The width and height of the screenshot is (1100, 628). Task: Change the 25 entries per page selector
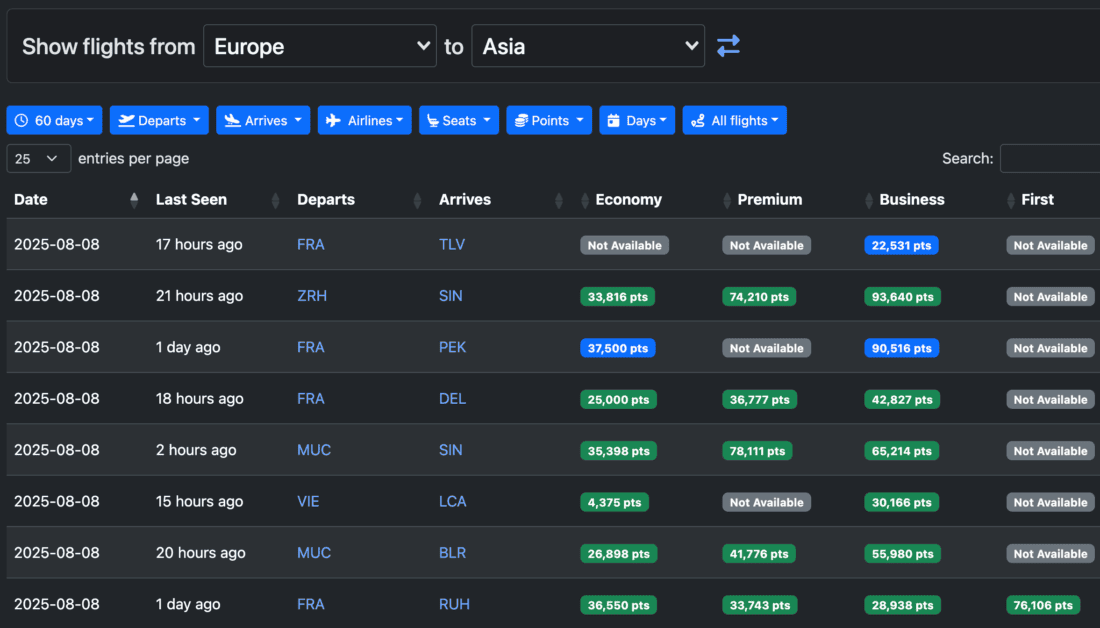coord(39,158)
